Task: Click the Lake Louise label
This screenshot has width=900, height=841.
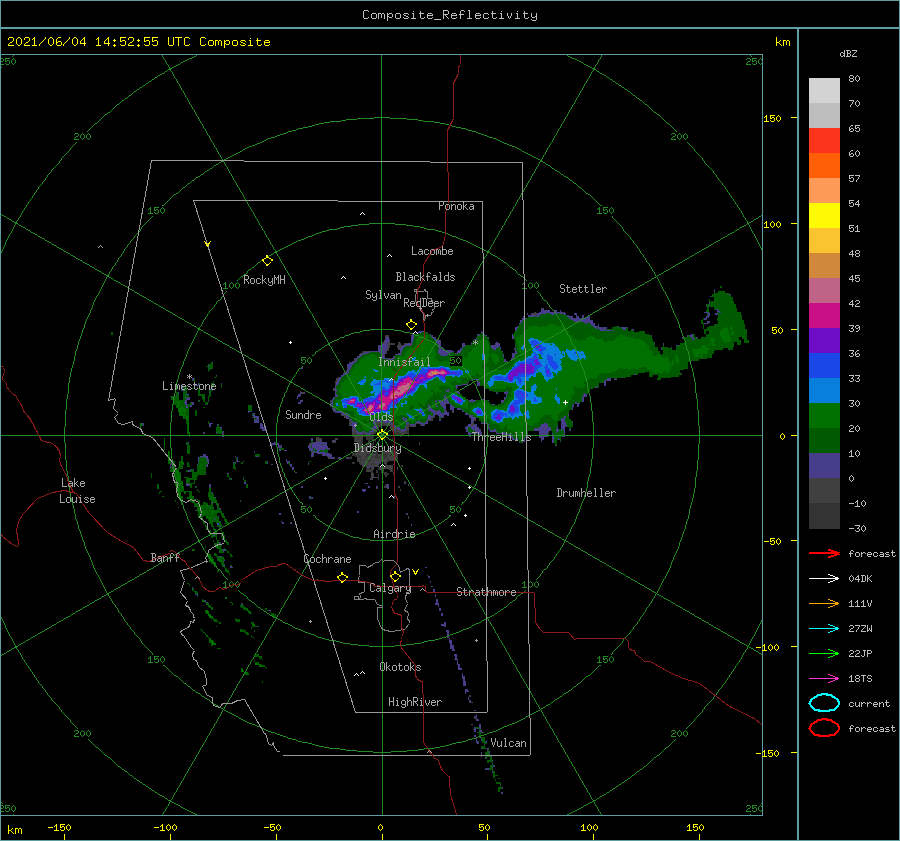Action: [77, 491]
